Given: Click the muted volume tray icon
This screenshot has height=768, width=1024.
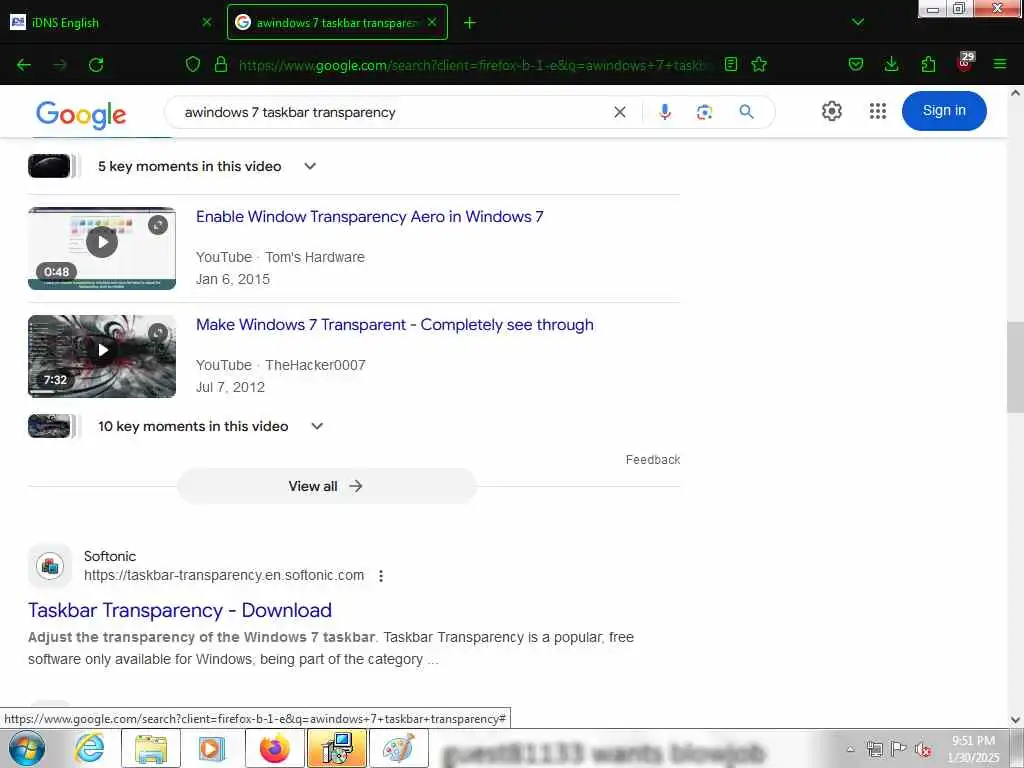Looking at the screenshot, I should click(923, 749).
